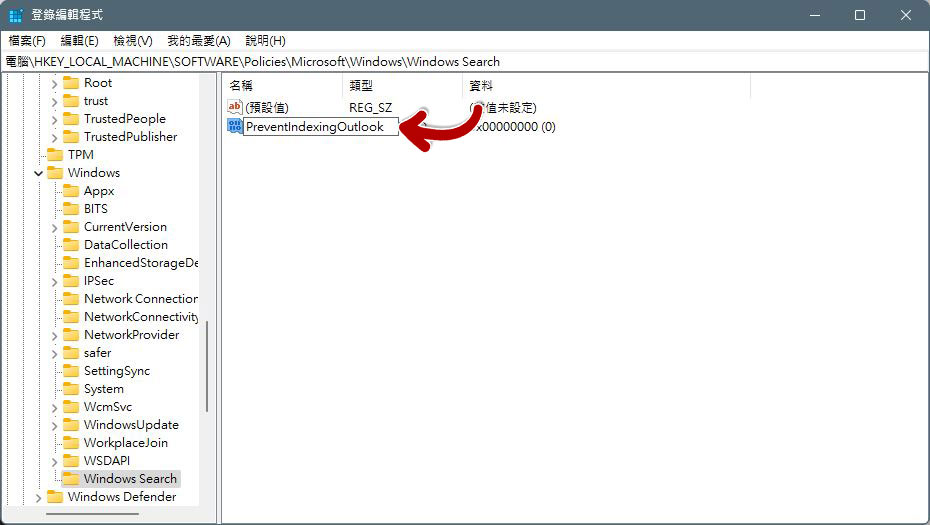Click the Windows folder icon

click(55, 173)
